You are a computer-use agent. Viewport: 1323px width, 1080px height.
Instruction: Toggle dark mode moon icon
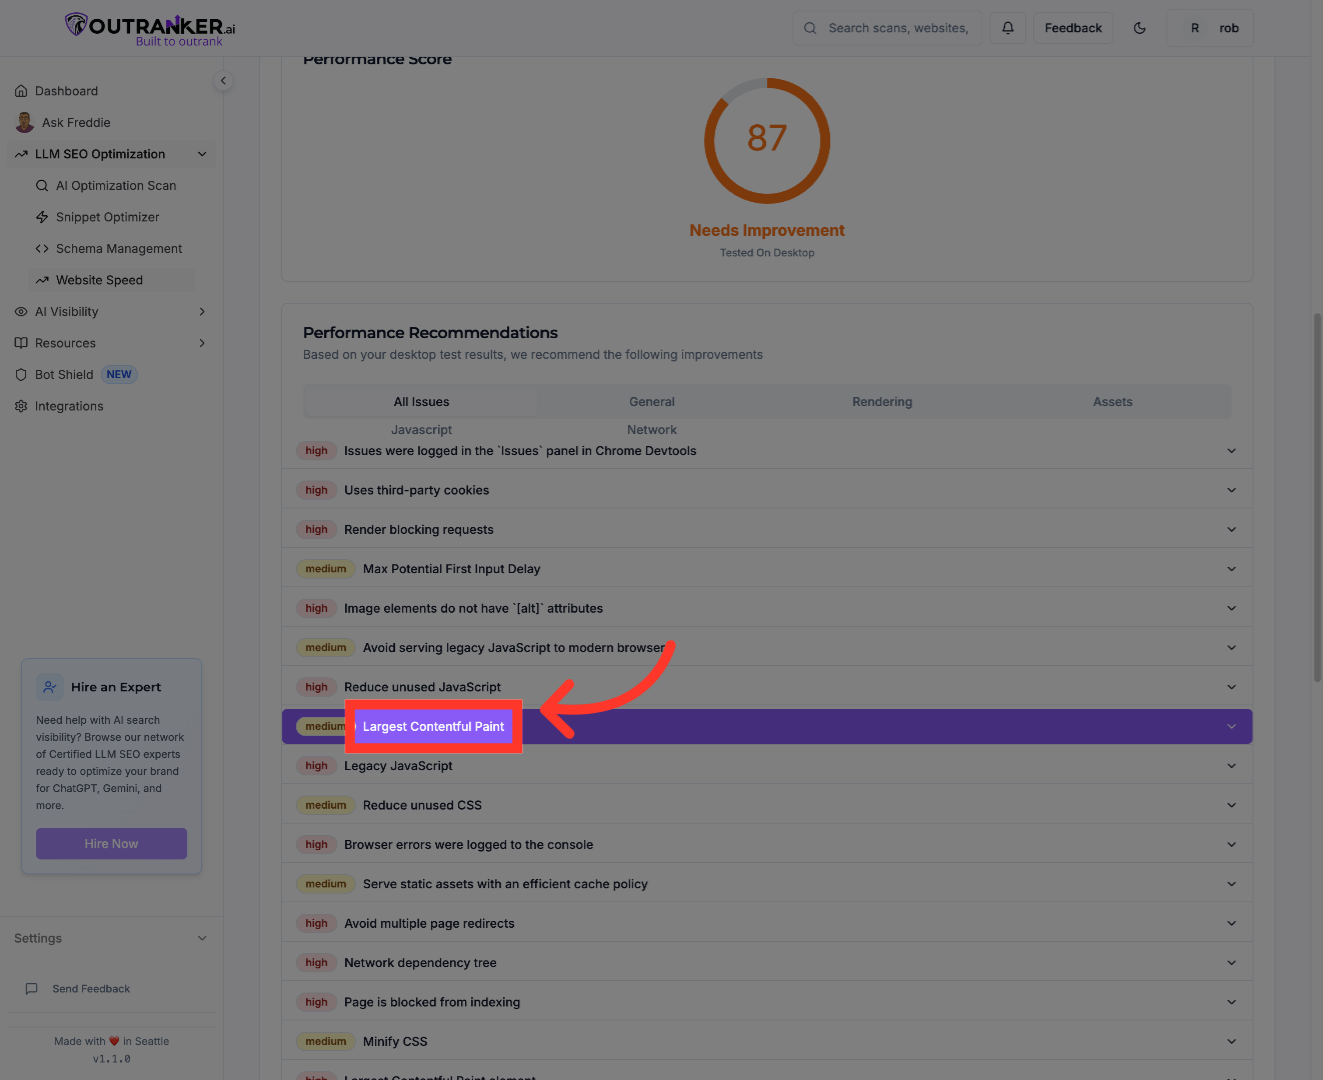[x=1139, y=28]
